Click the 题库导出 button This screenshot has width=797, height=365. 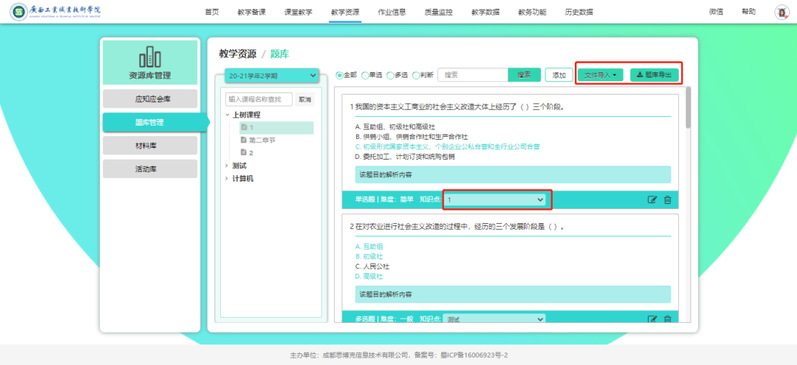pyautogui.click(x=654, y=75)
